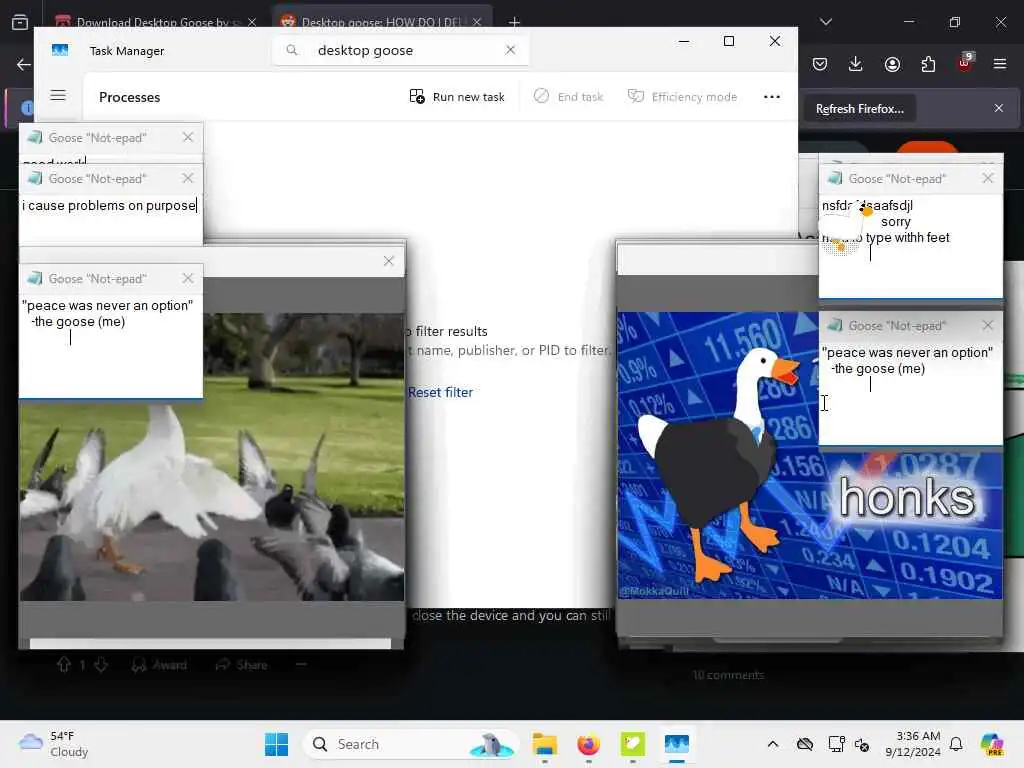Open the Firefox application menu
Image resolution: width=1024 pixels, height=768 pixels.
pyautogui.click(x=1000, y=64)
